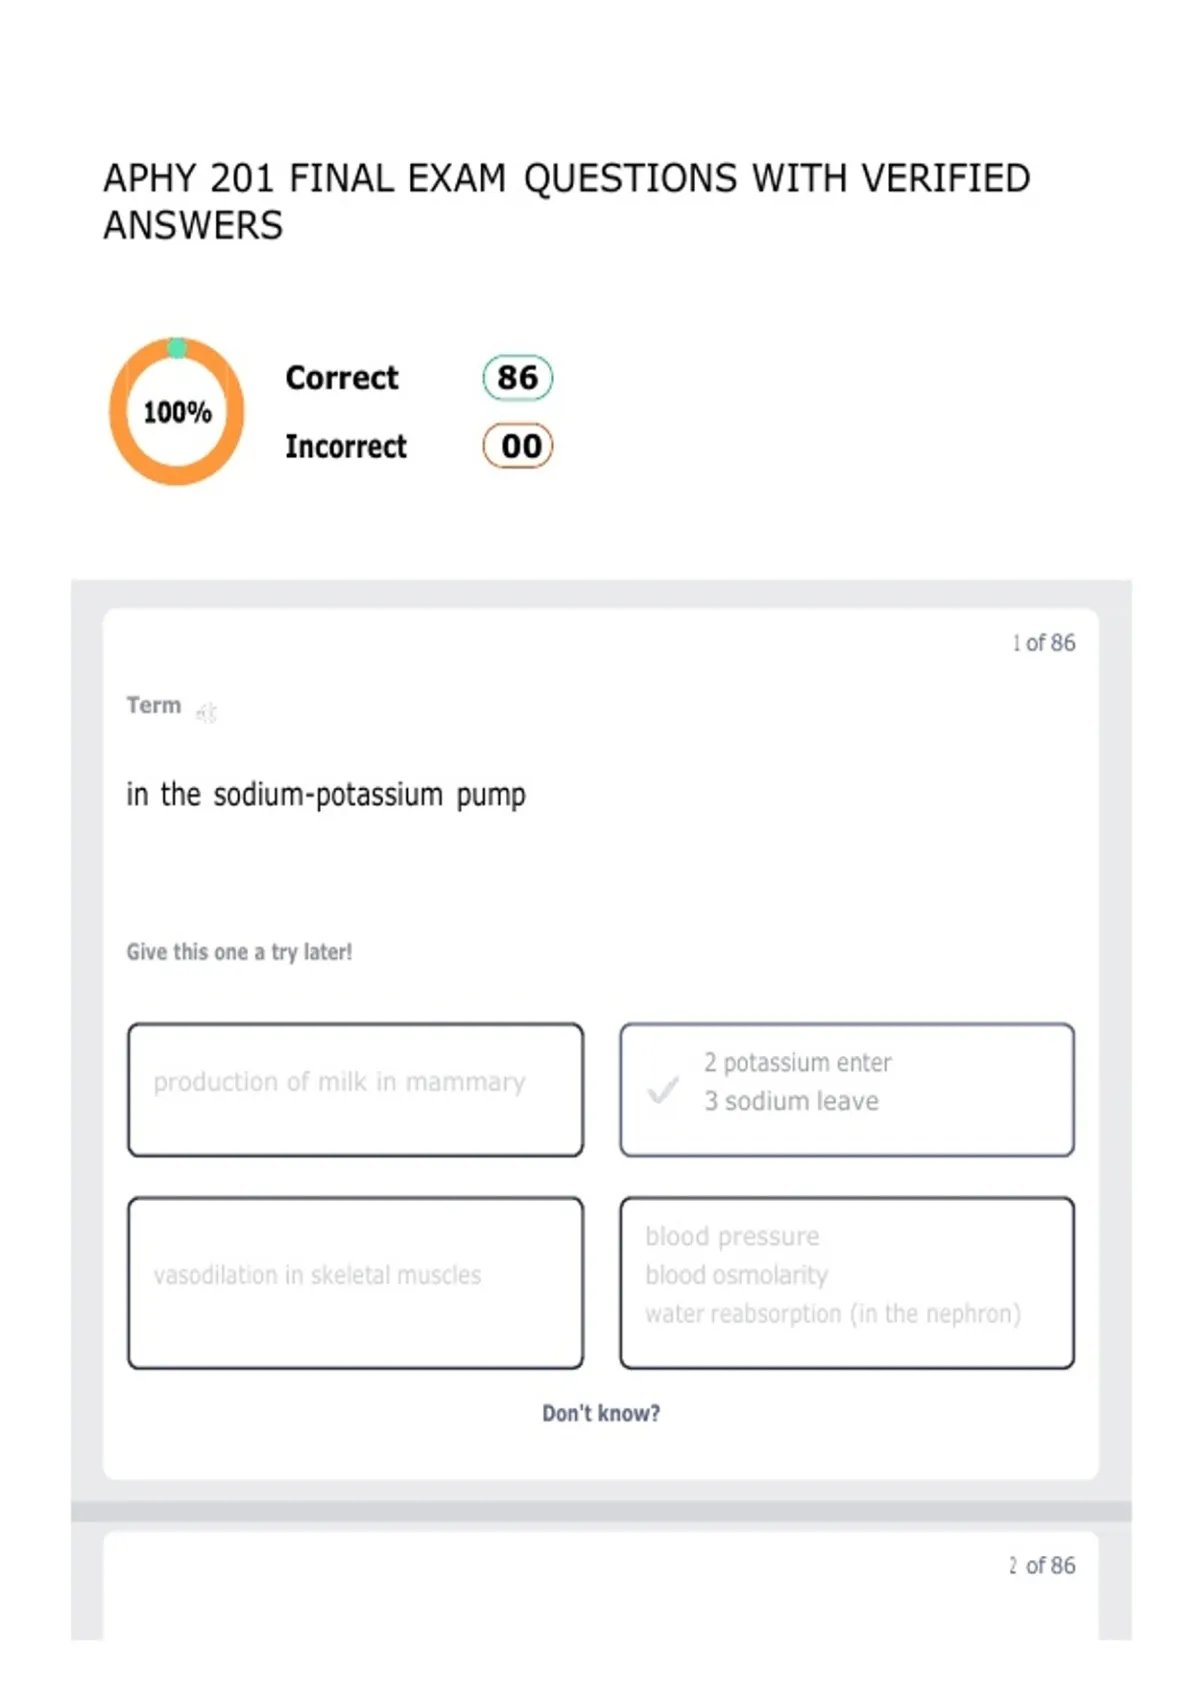Click the 'Incorrect' score label

coord(346,446)
